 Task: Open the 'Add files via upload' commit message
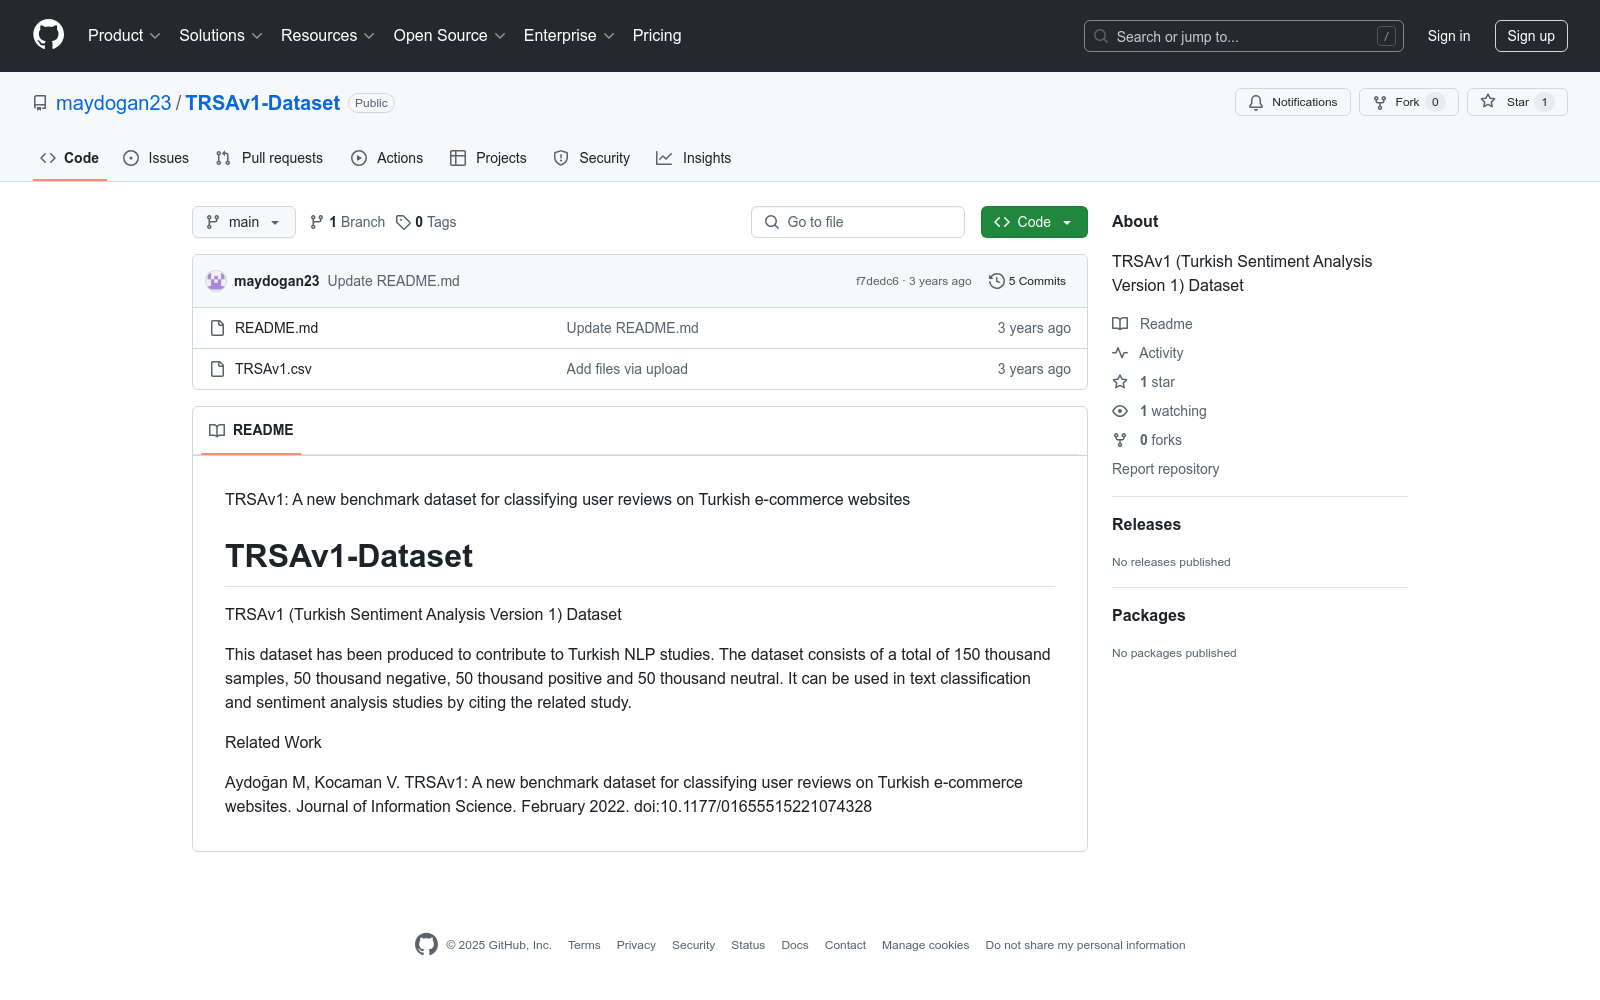(627, 369)
